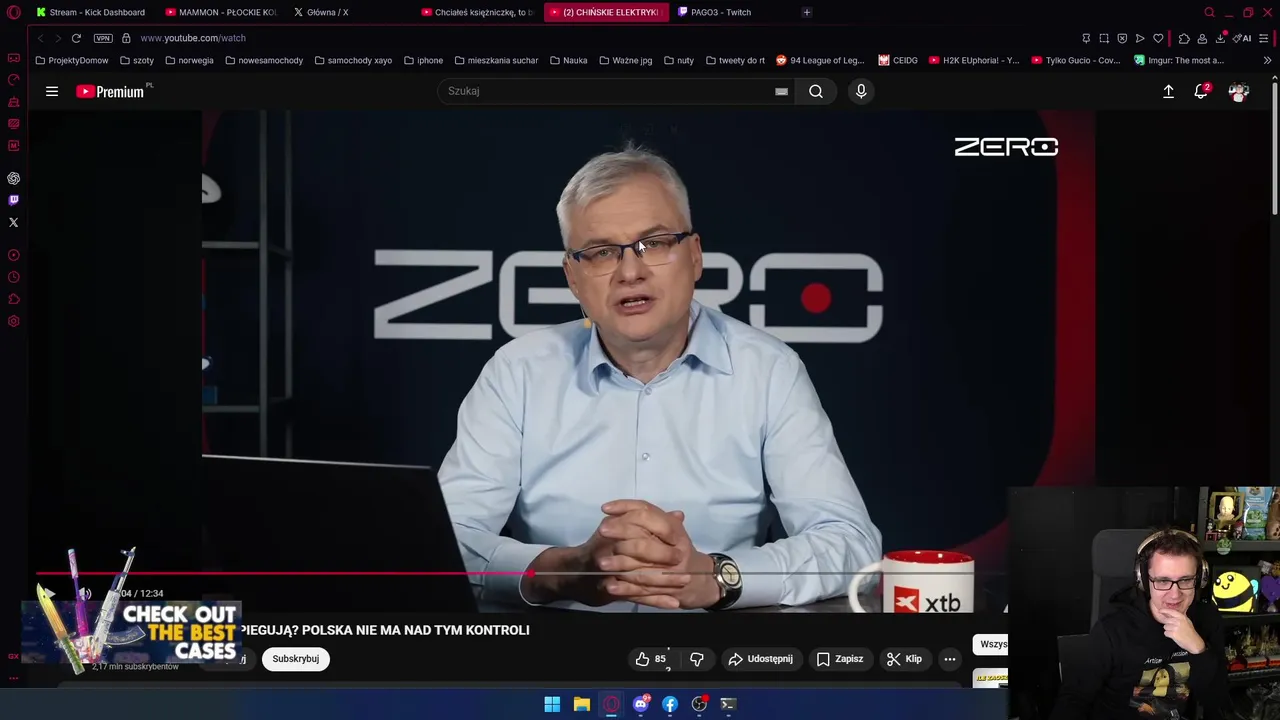Open samochody xayo bookmark folder
The width and height of the screenshot is (1280, 720).
coord(353,60)
